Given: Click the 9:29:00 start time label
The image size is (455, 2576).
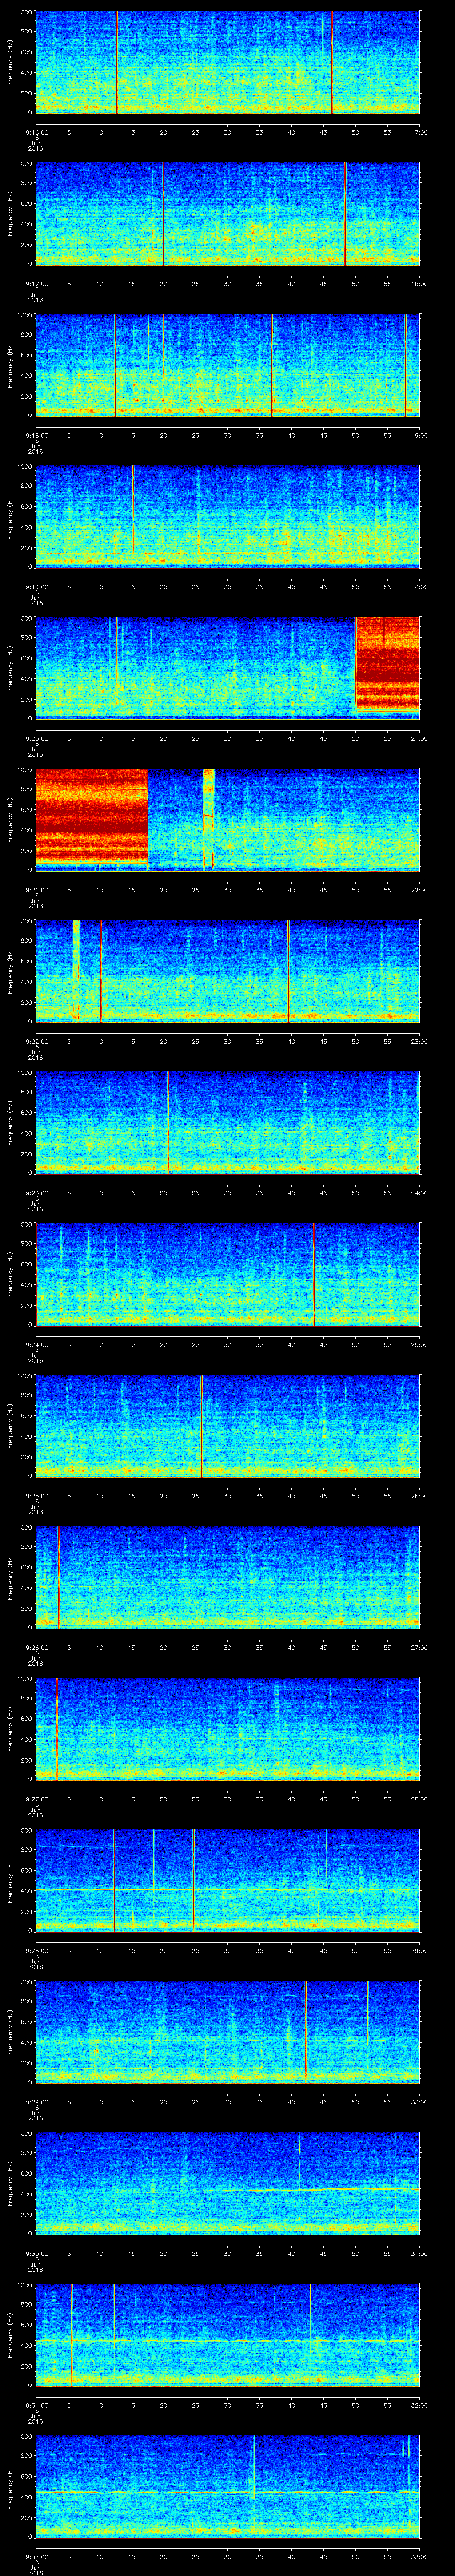Looking at the screenshot, I should point(36,2101).
